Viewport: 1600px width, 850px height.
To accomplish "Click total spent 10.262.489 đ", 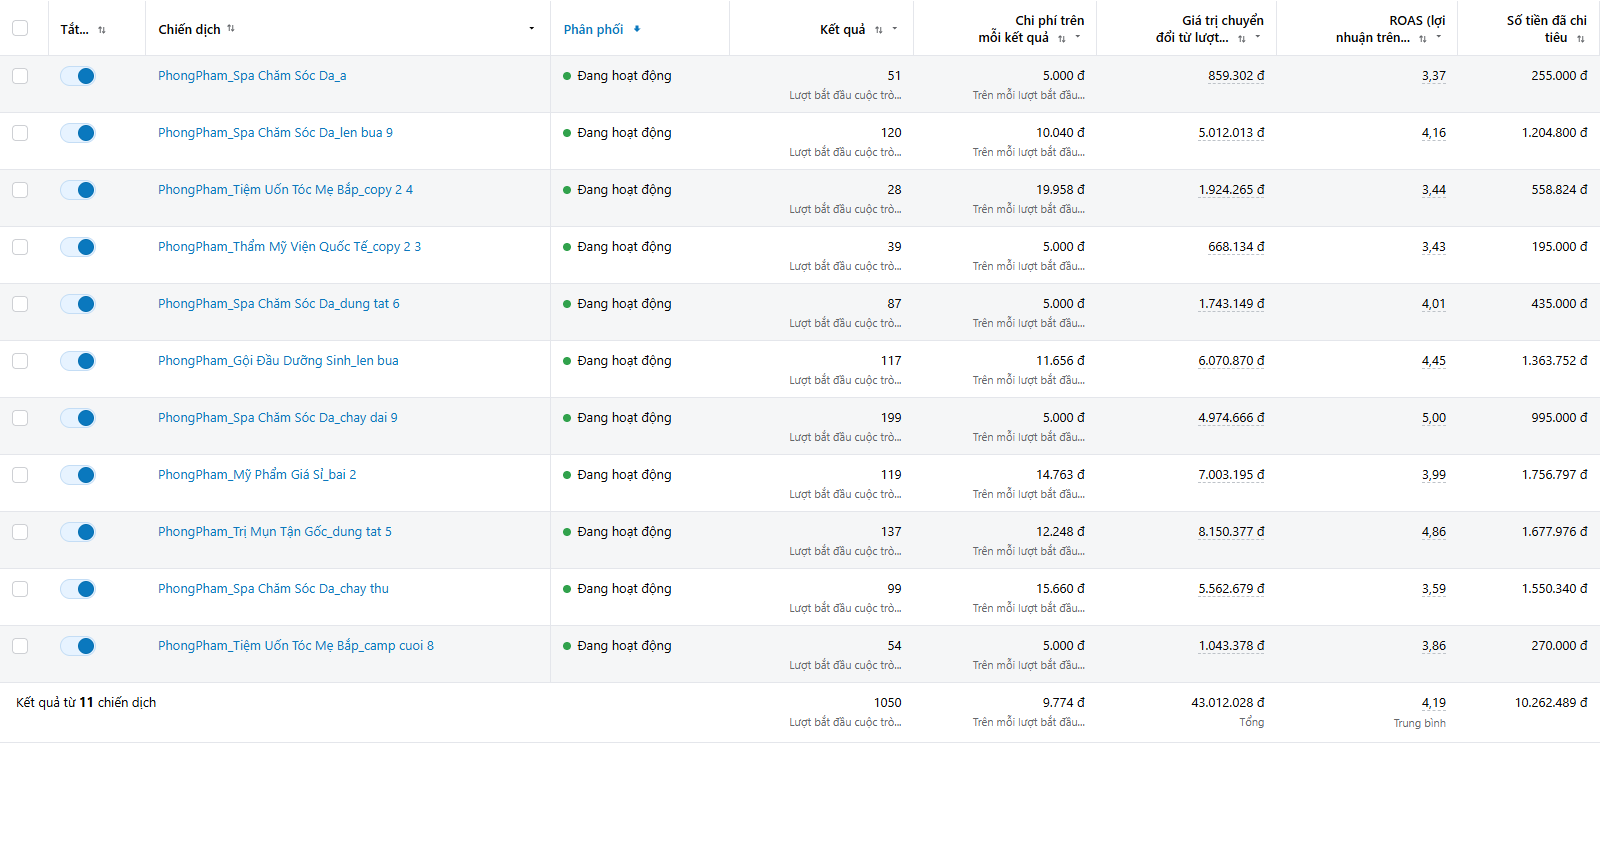I will pyautogui.click(x=1551, y=703).
